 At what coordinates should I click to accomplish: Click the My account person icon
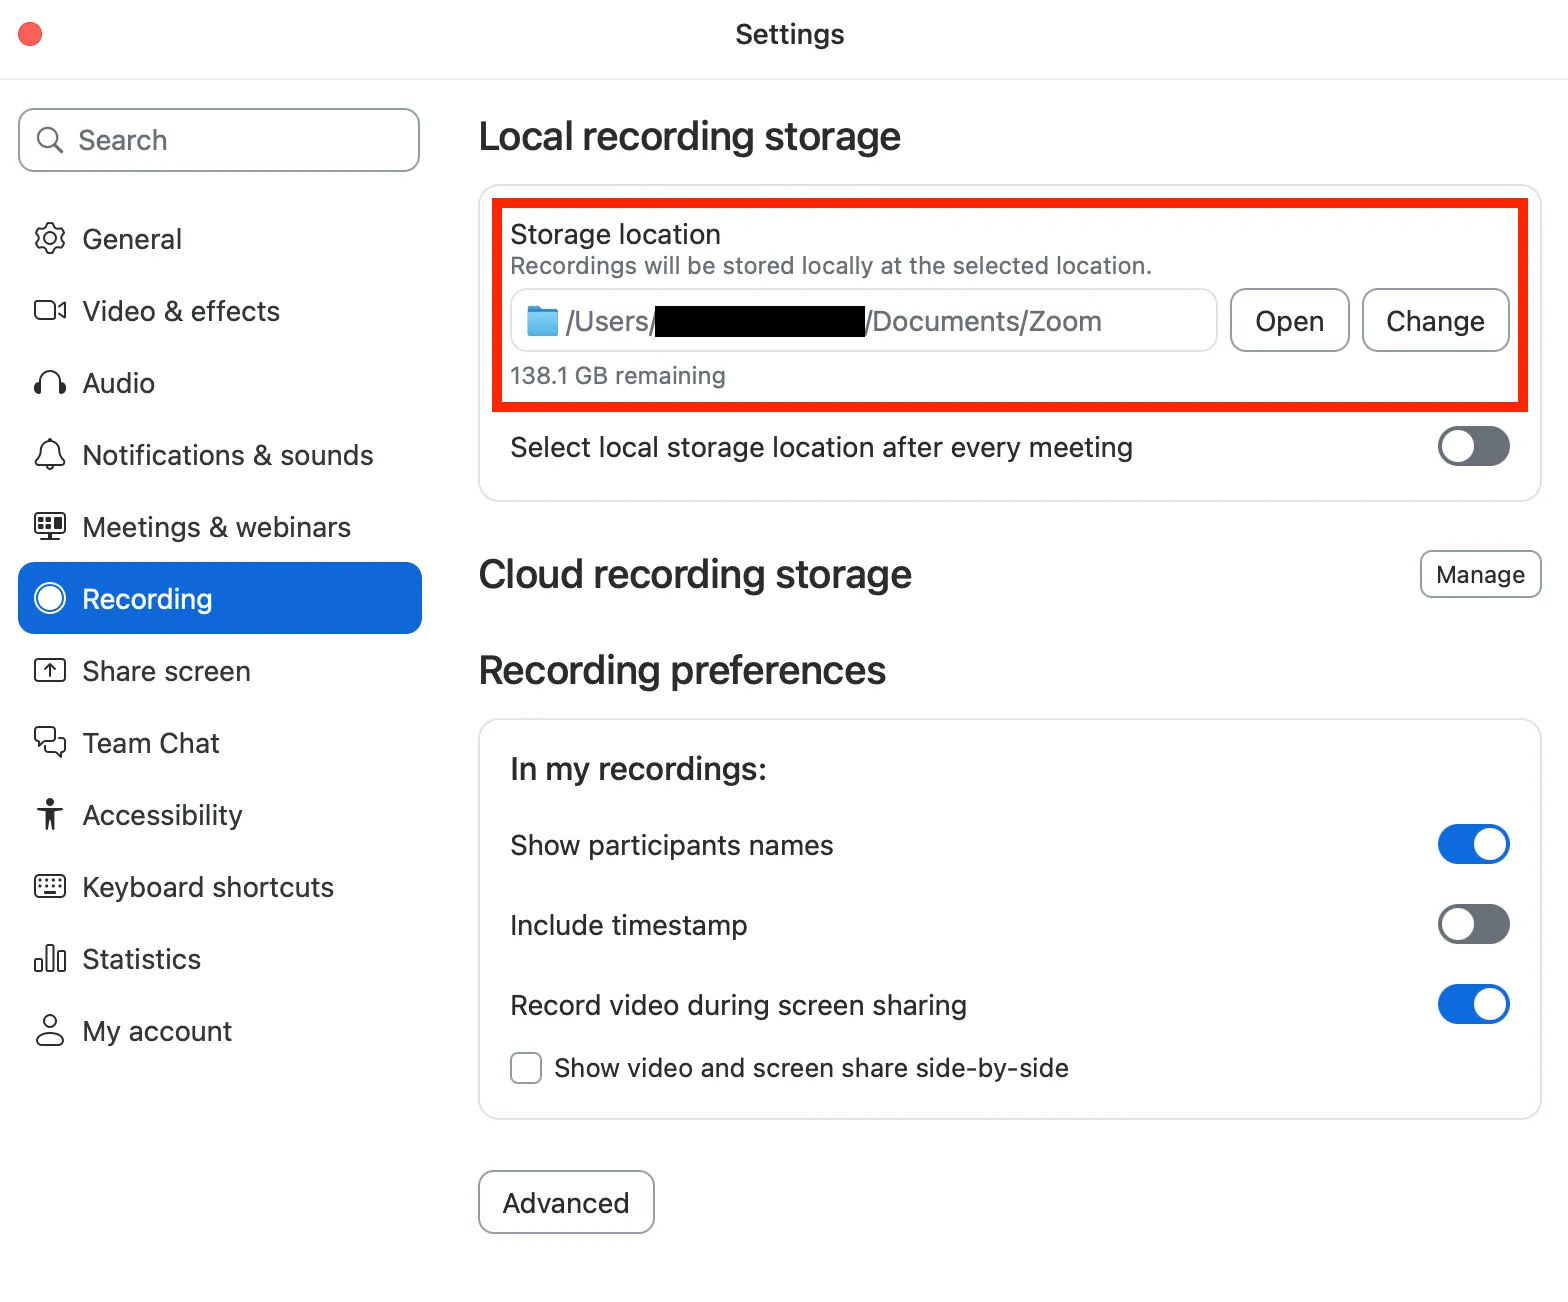pos(50,1030)
